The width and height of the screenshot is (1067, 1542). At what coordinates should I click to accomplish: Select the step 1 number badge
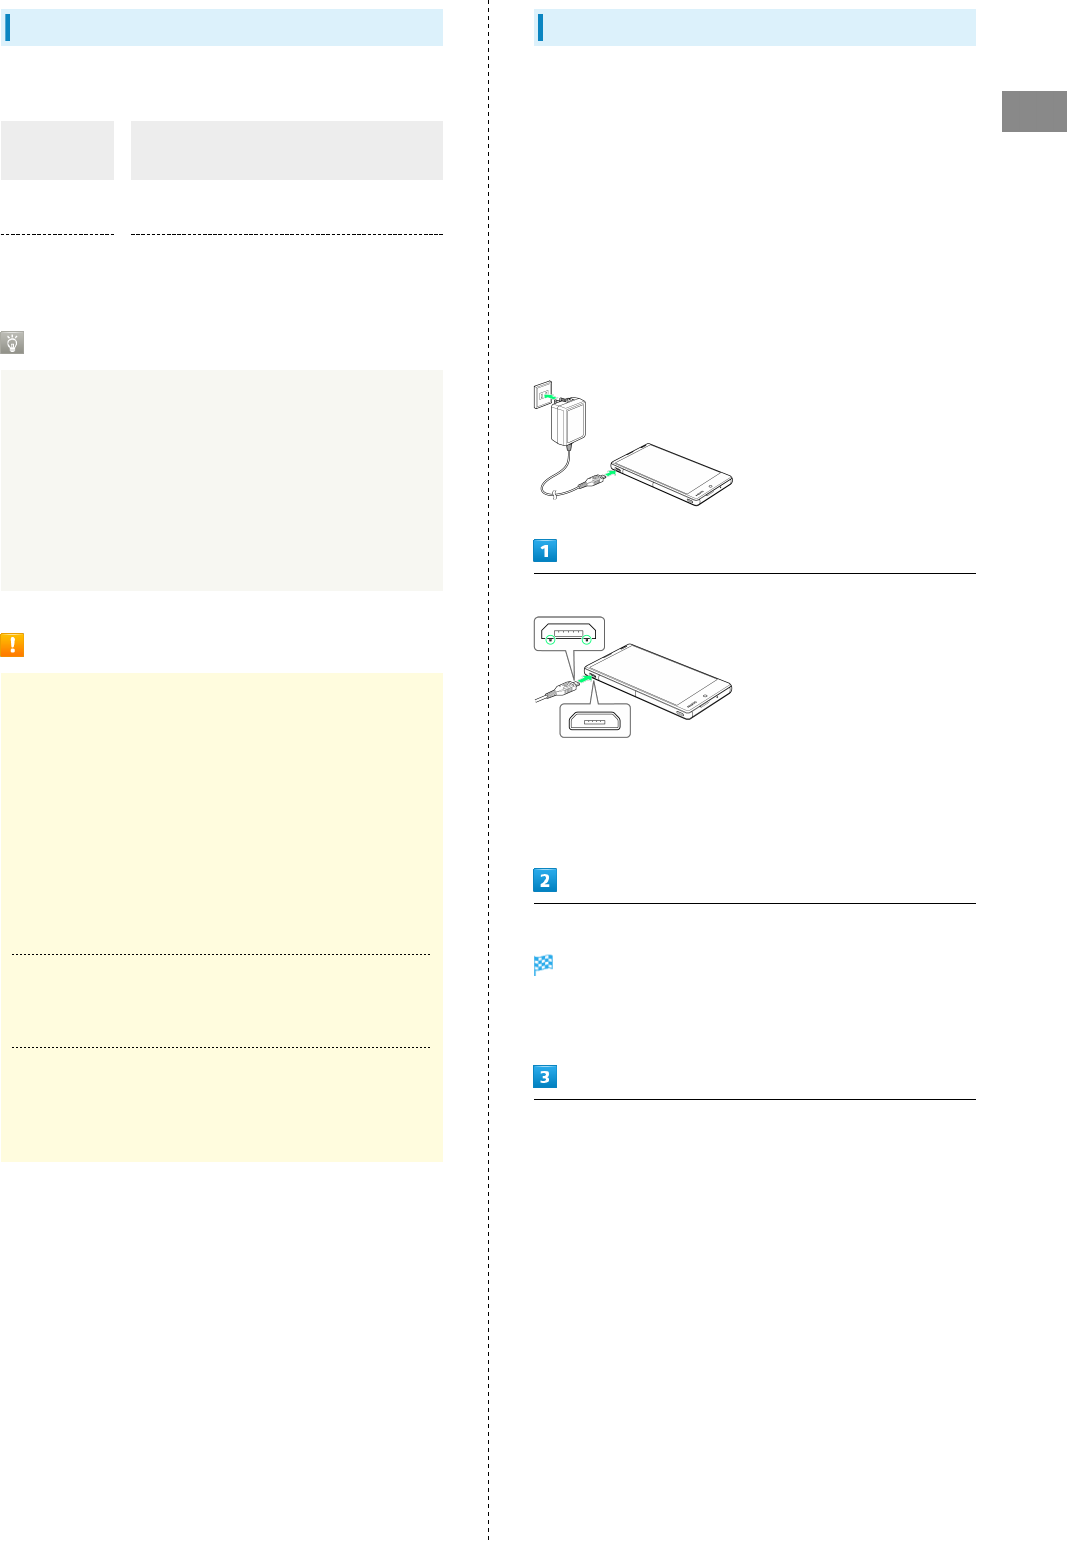coord(545,551)
